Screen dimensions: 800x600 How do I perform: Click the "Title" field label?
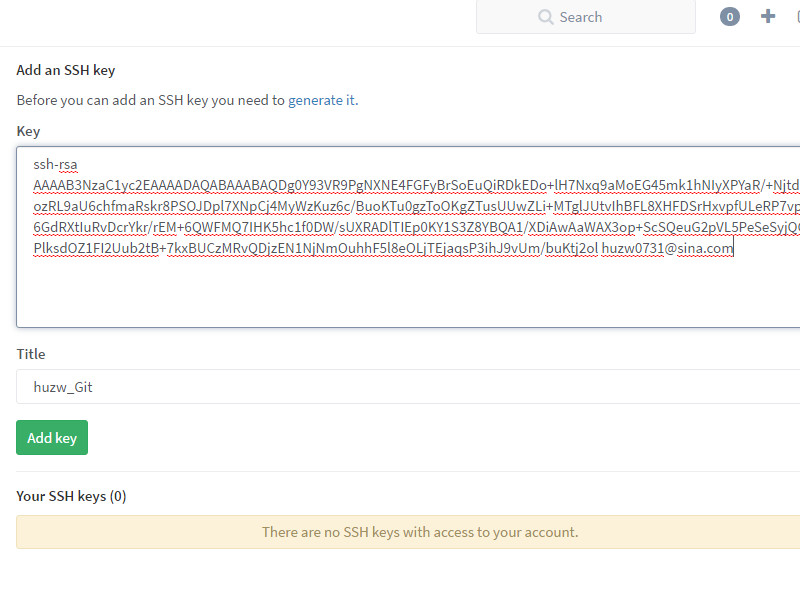[x=31, y=354]
